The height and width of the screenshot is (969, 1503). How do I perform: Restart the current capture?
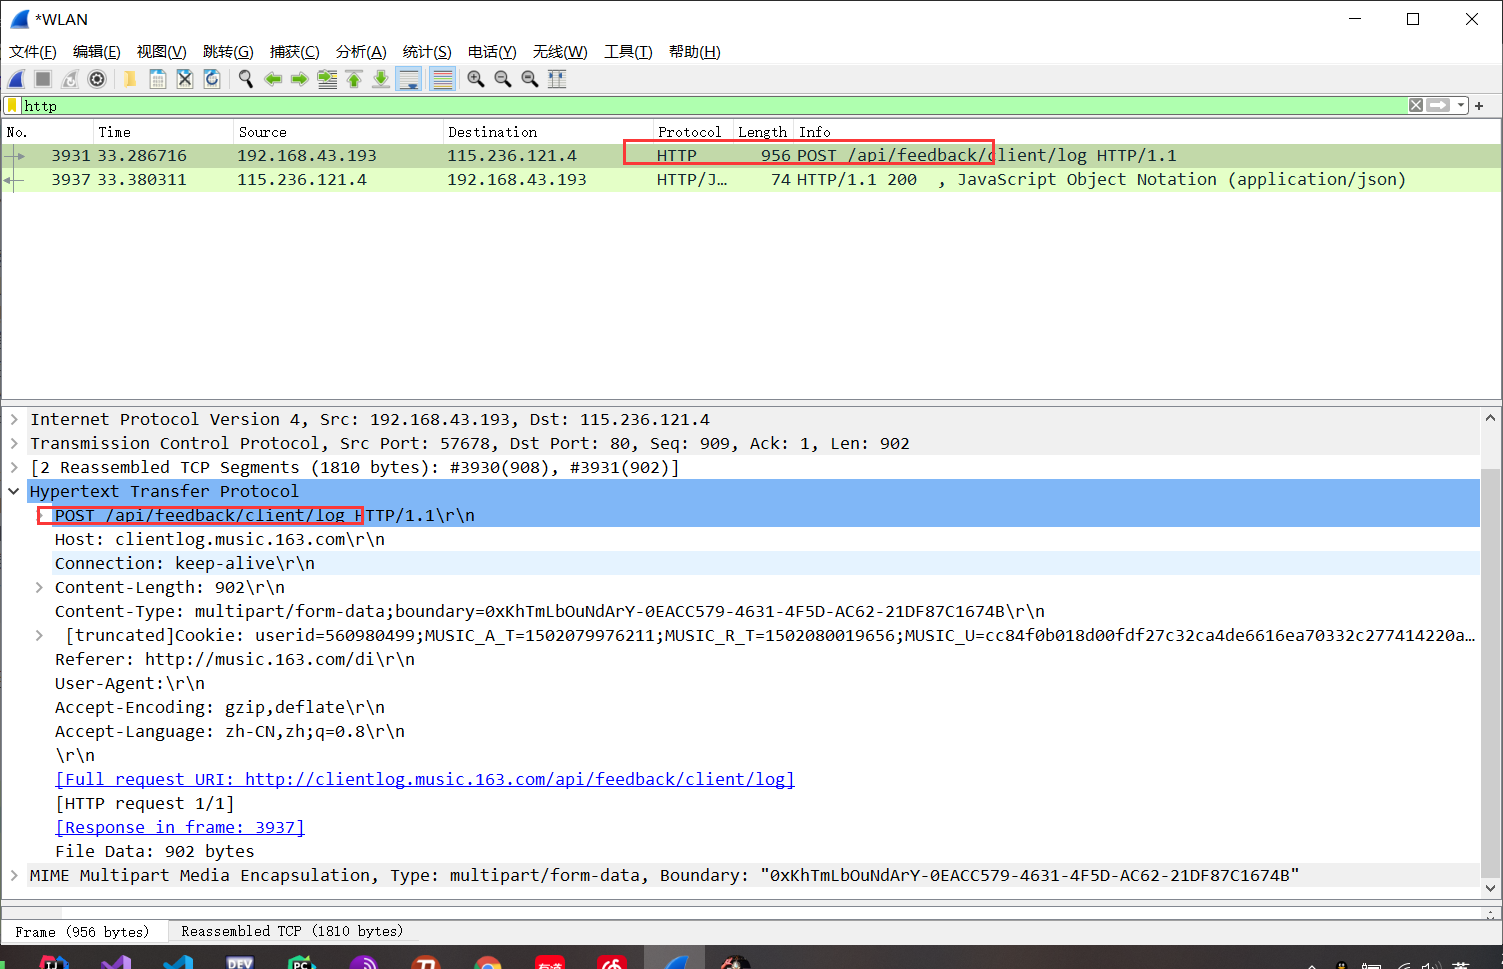[x=70, y=79]
